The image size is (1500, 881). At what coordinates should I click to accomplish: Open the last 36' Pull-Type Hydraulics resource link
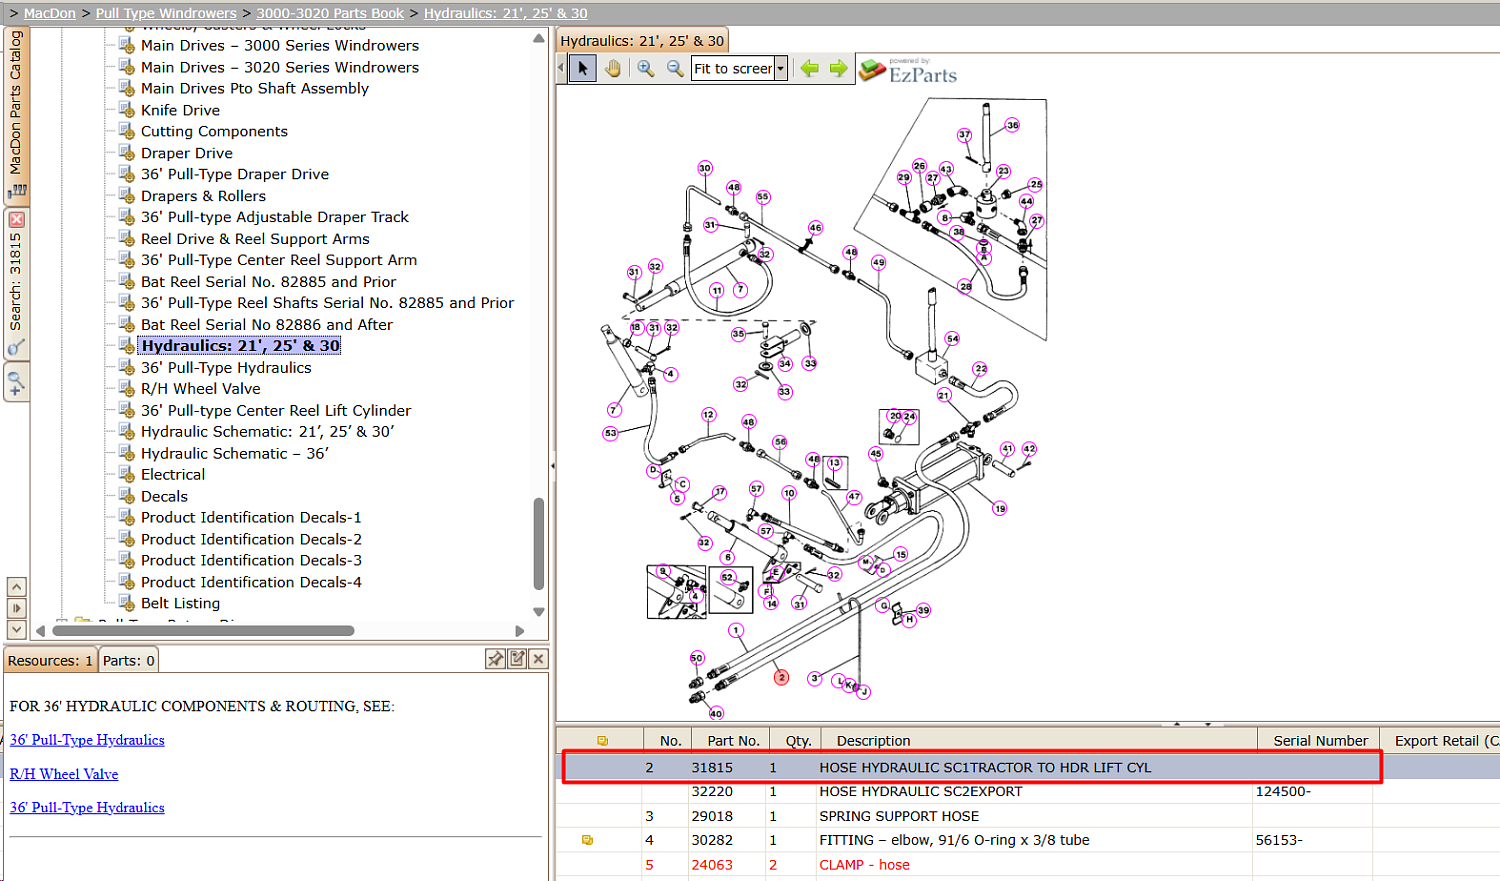point(87,808)
